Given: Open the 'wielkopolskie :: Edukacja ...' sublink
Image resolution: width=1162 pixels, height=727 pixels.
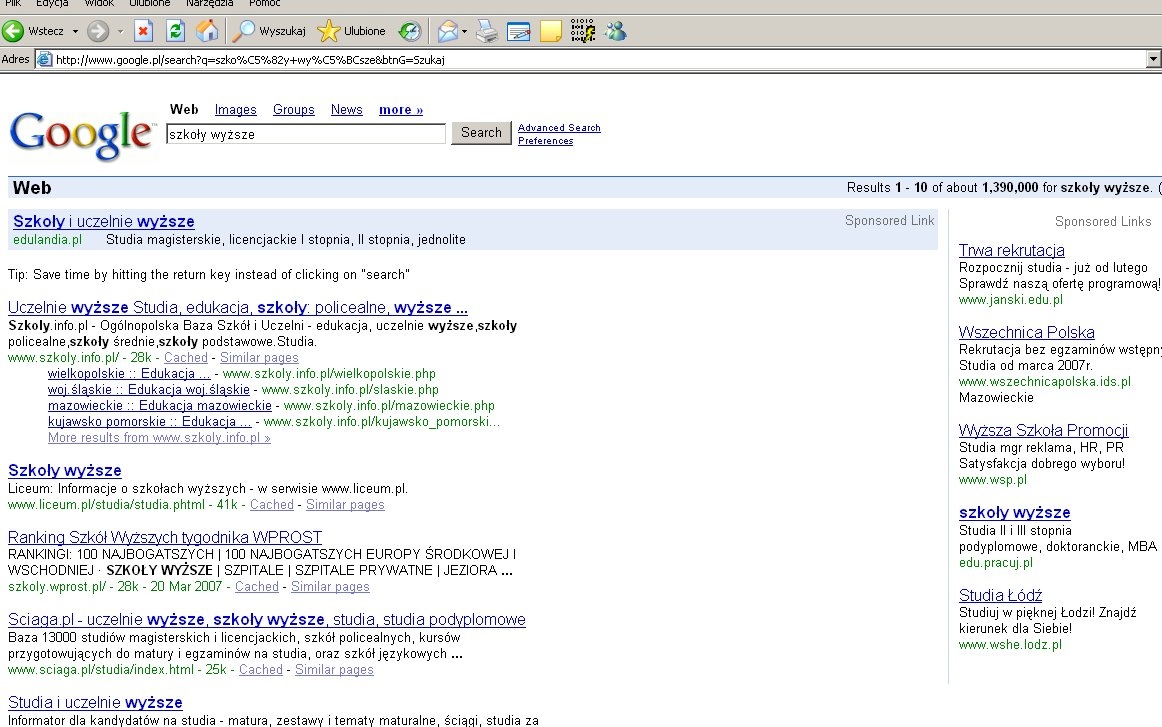Looking at the screenshot, I should coord(129,374).
